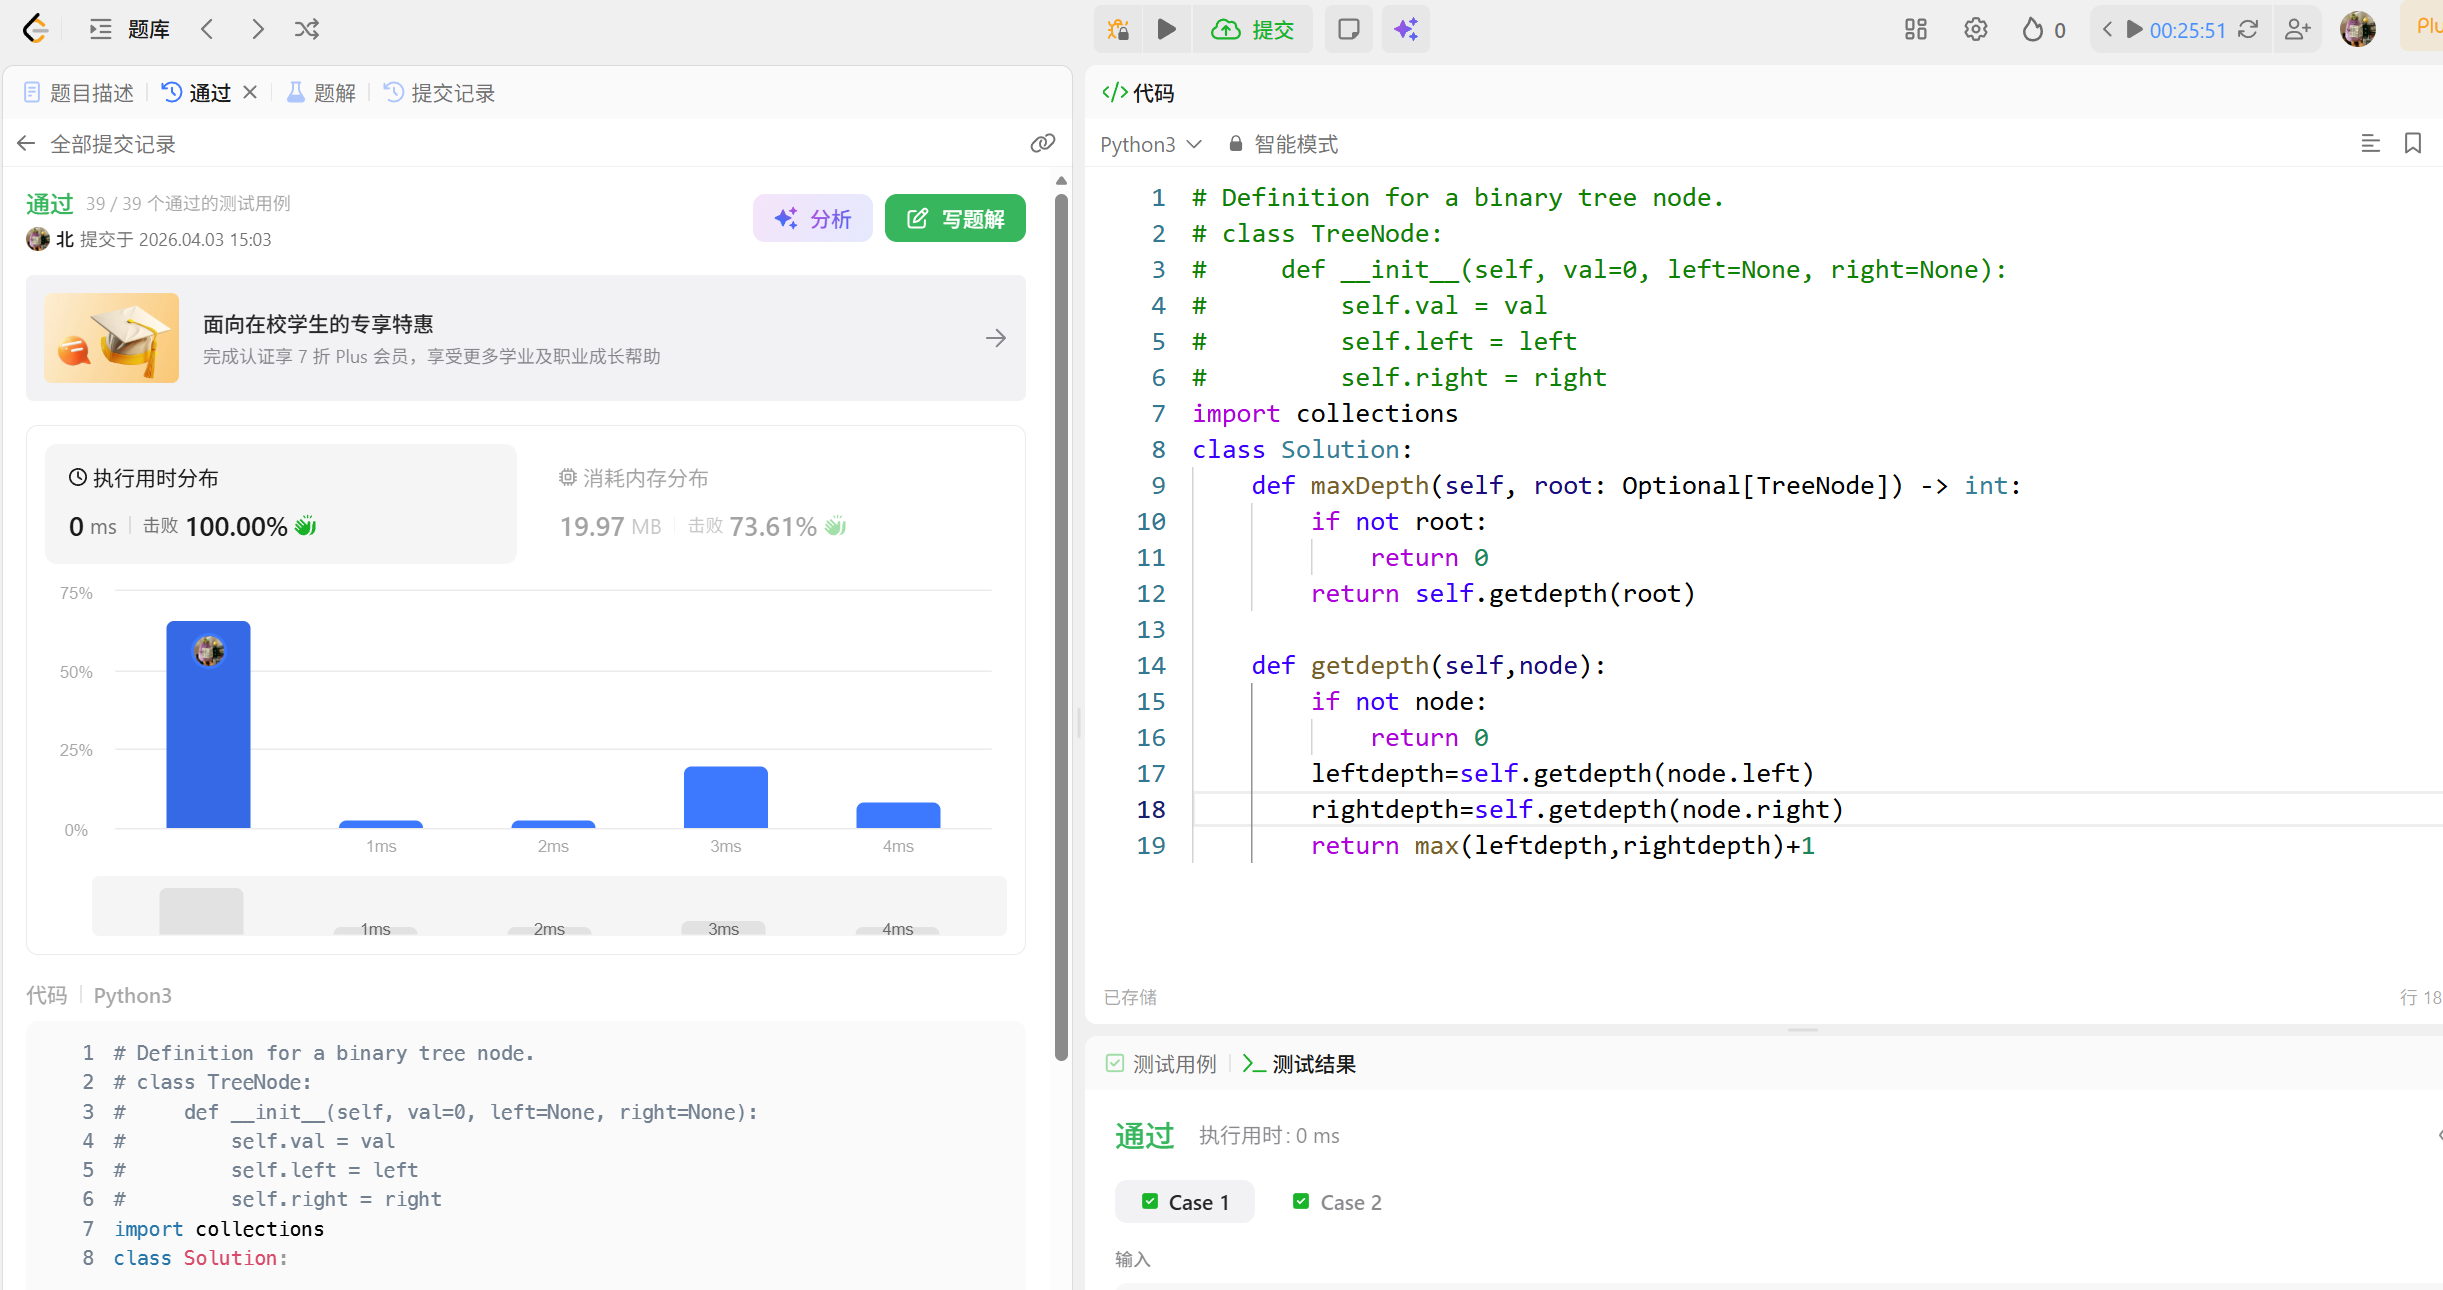Open the 提交记录 tab

(x=440, y=93)
